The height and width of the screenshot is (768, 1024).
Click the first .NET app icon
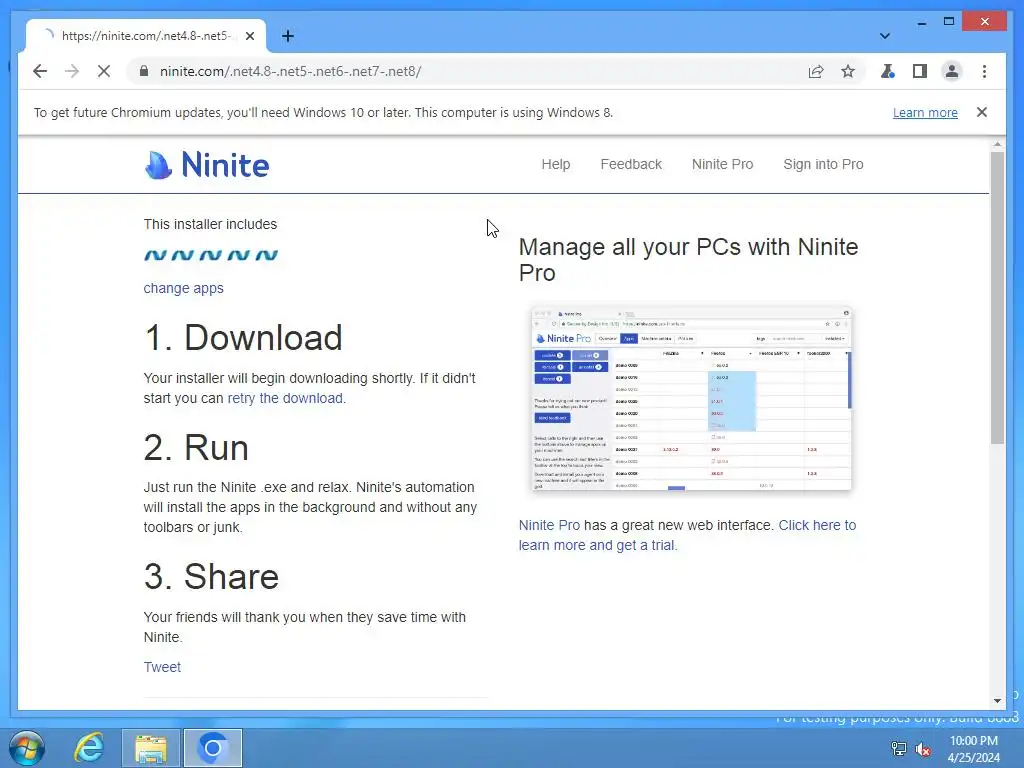click(x=155, y=255)
